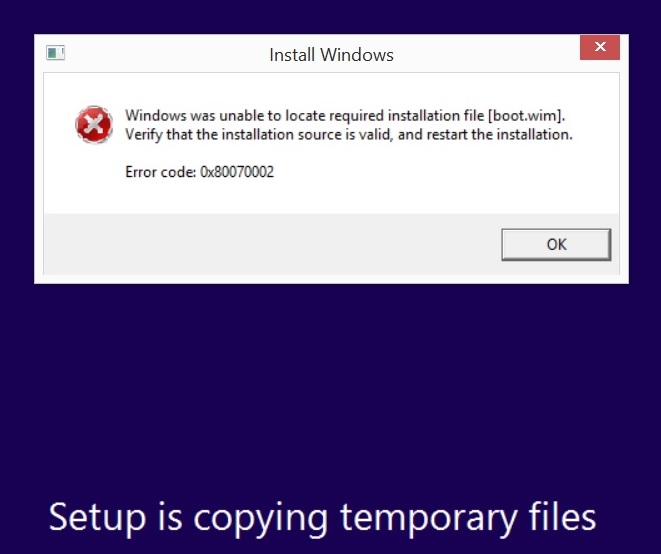Click the red error X icon

[94, 125]
